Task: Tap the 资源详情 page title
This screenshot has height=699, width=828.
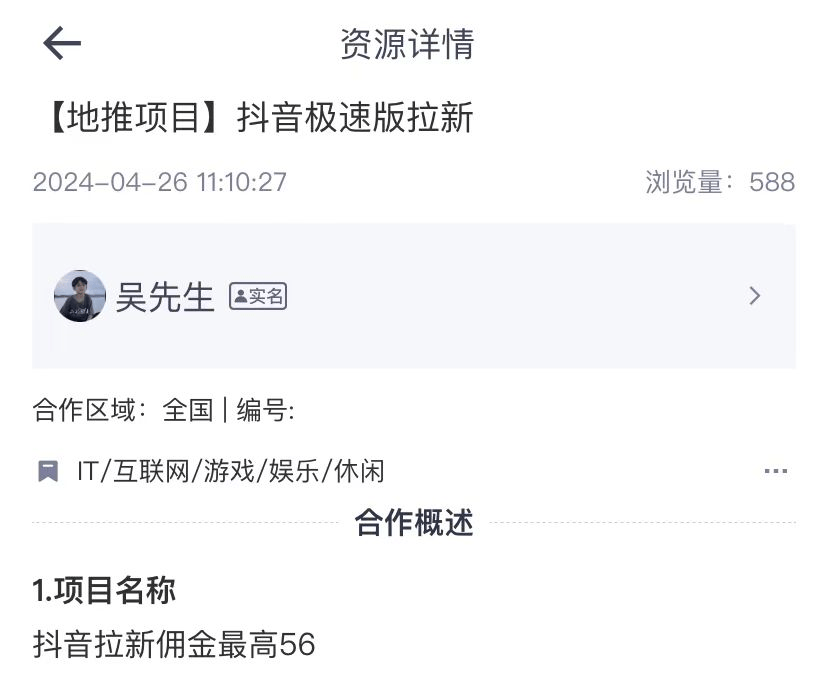Action: pos(407,44)
